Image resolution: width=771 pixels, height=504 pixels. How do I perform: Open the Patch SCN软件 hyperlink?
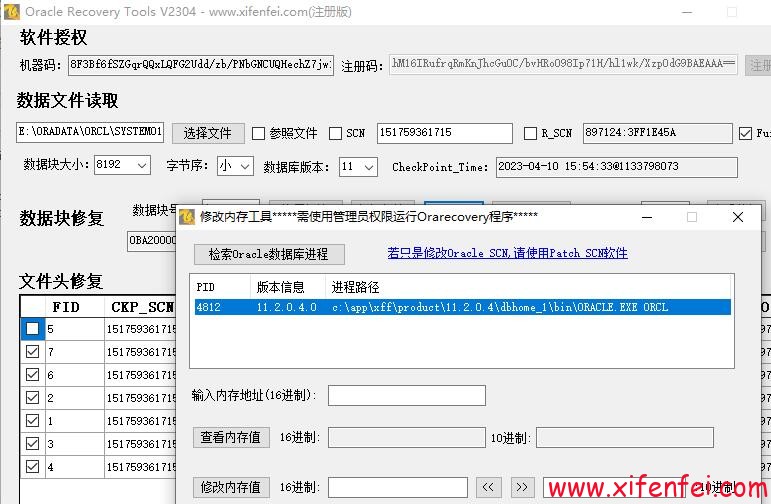pos(507,253)
